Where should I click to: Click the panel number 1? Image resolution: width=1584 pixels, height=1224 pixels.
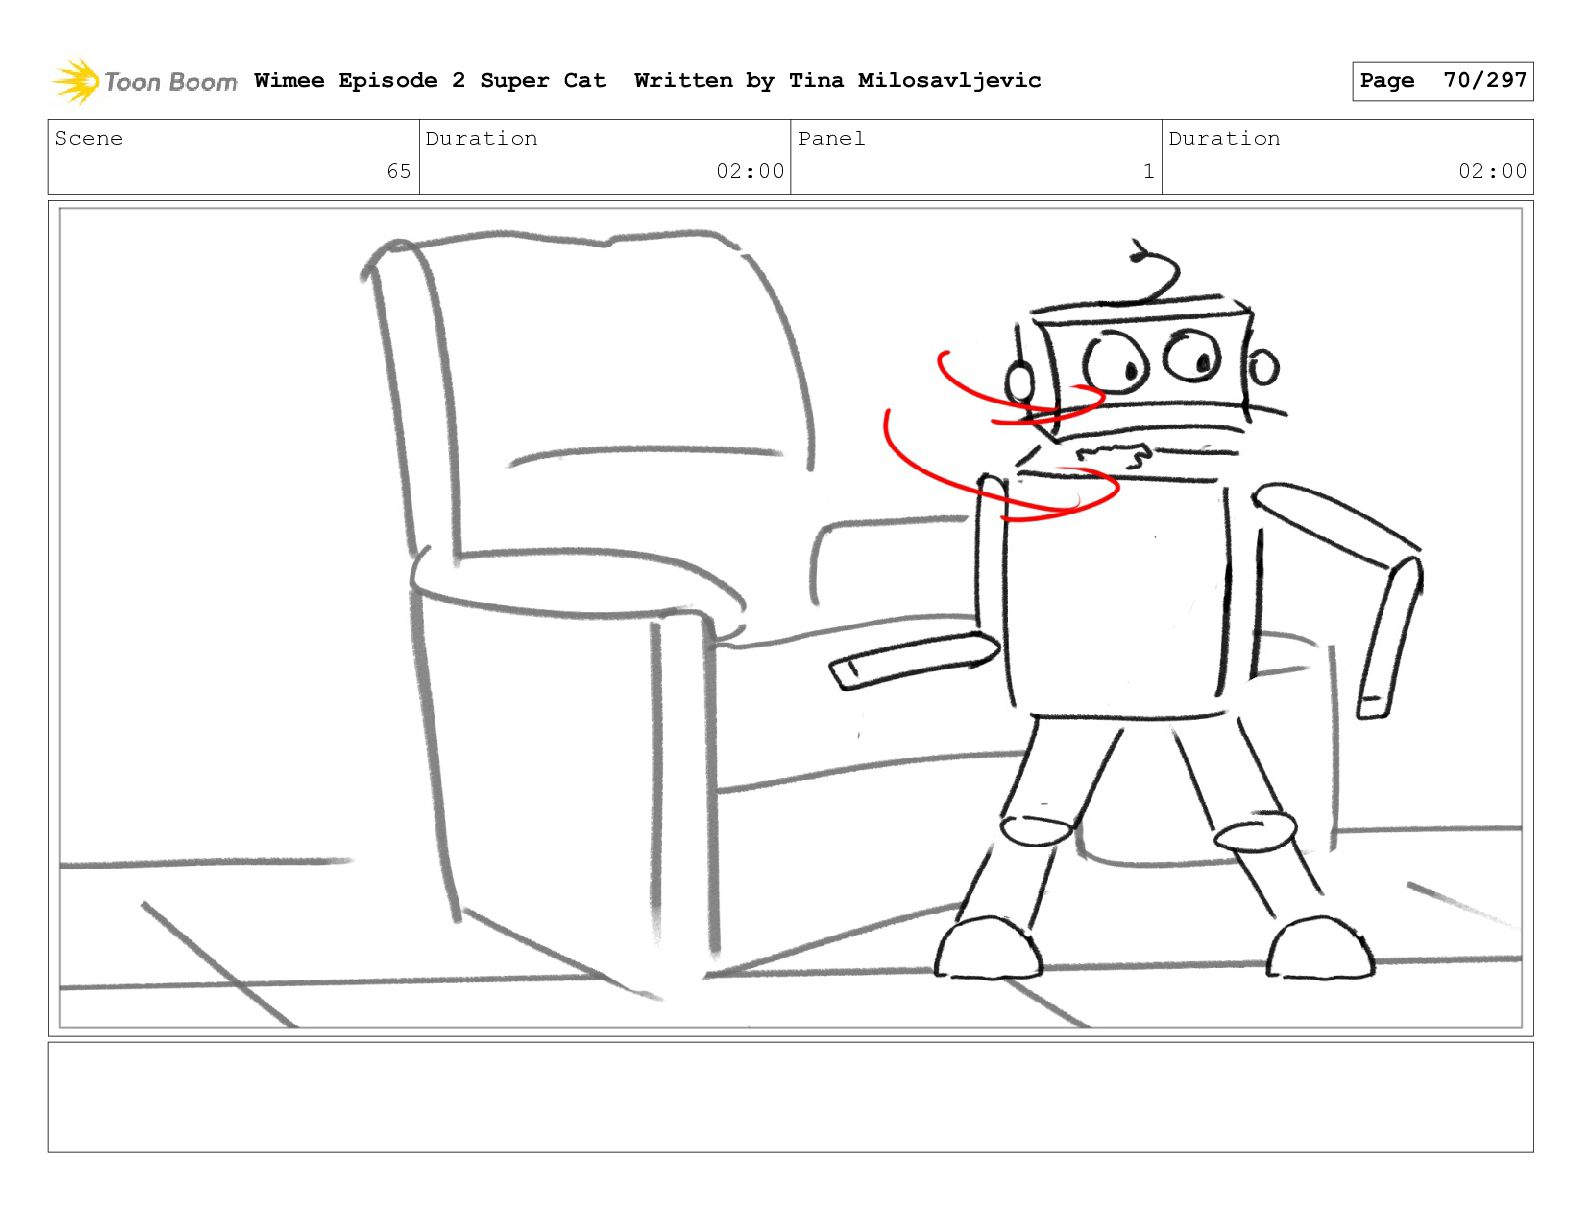[1149, 171]
